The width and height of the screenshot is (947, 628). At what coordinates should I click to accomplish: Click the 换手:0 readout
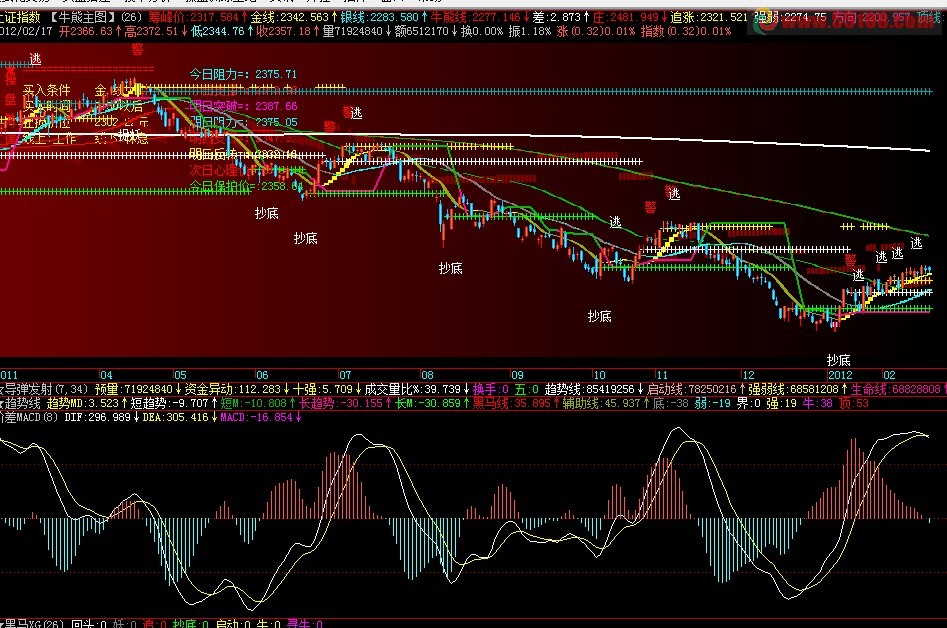pos(490,389)
